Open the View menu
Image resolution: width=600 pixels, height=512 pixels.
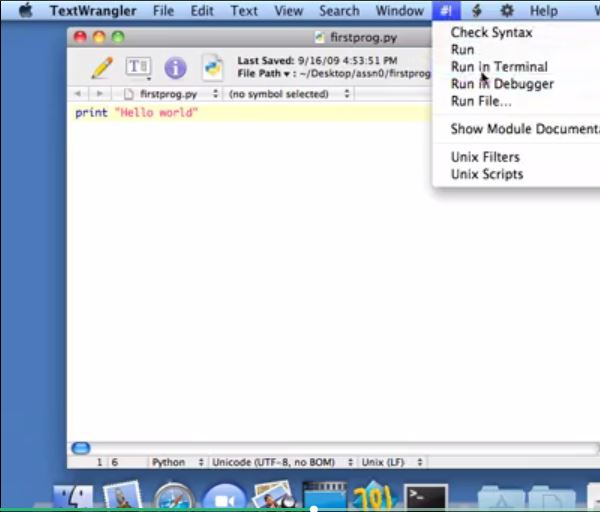click(x=289, y=11)
